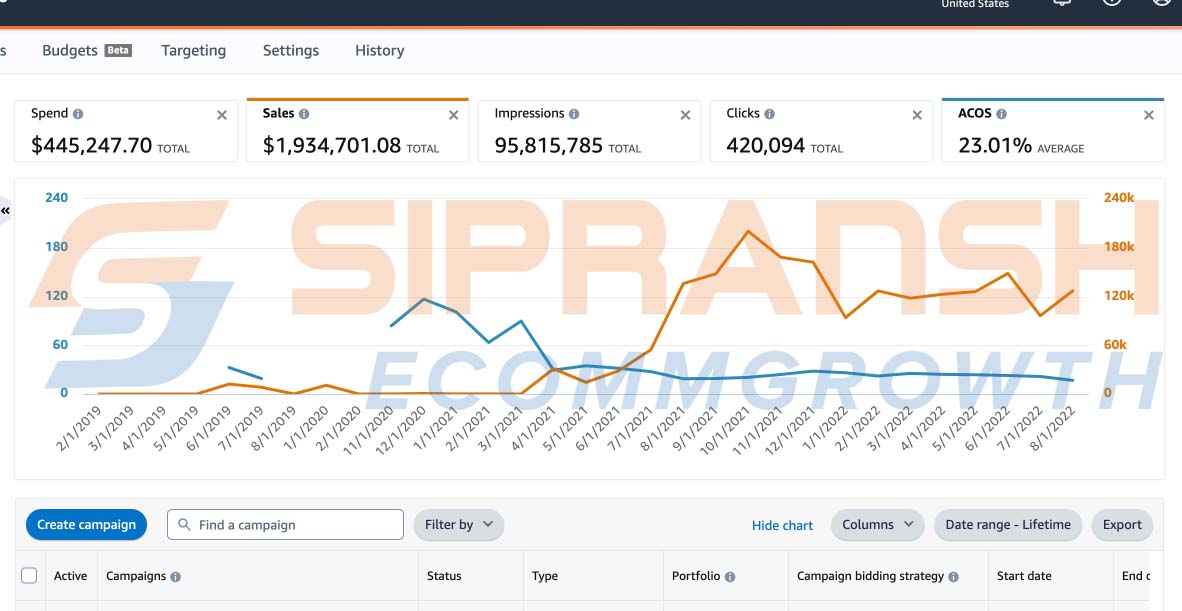Image resolution: width=1182 pixels, height=611 pixels.
Task: Click the Portfolio column info icon
Action: [730, 577]
